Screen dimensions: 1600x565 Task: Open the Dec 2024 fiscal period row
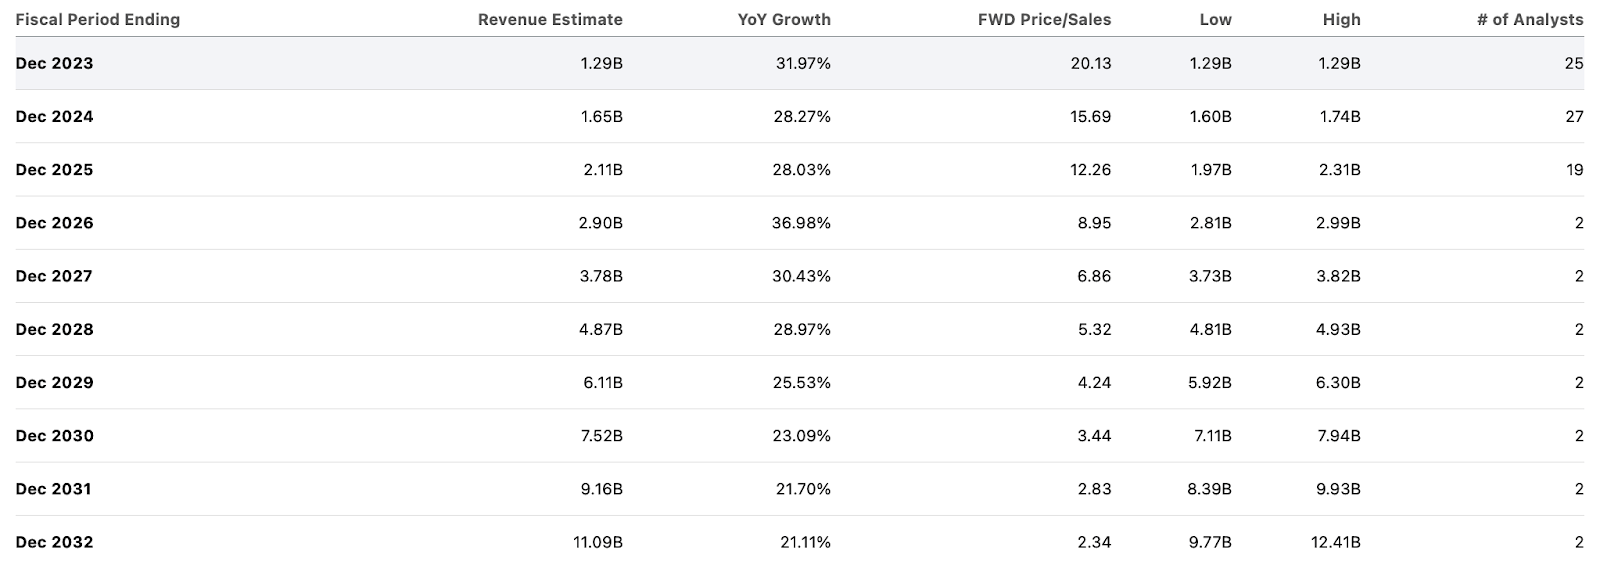54,116
